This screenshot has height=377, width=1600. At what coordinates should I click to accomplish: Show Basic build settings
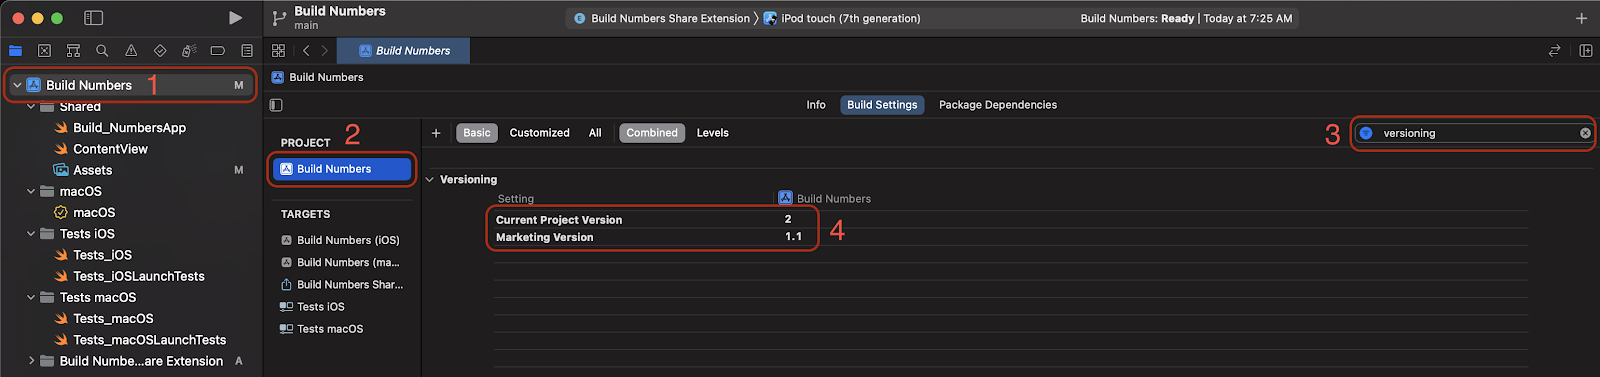[477, 133]
